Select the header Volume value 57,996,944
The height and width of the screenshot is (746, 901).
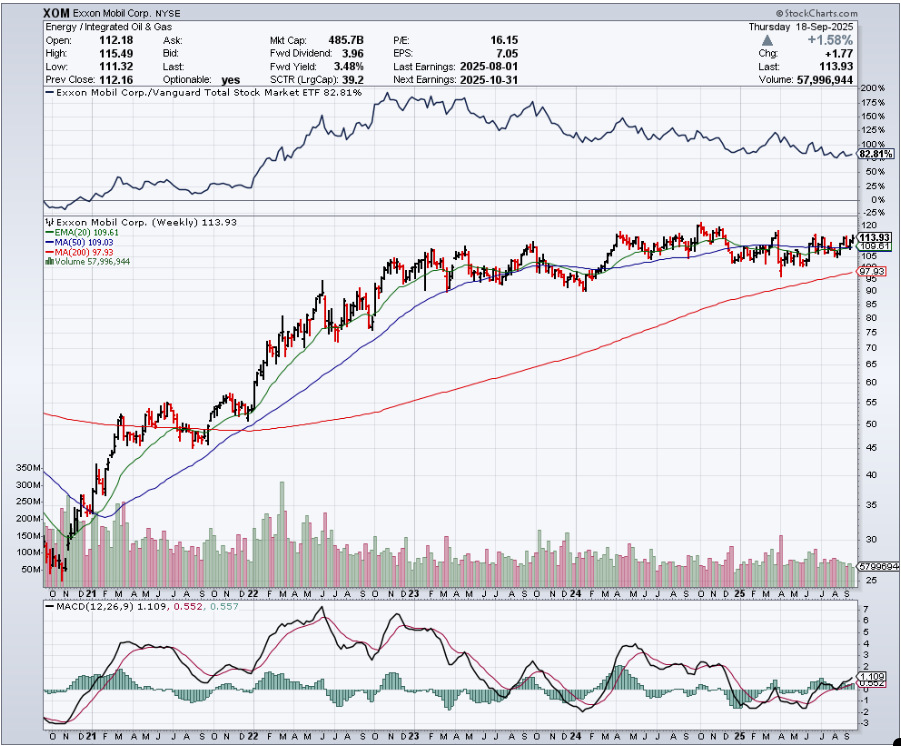tap(825, 80)
